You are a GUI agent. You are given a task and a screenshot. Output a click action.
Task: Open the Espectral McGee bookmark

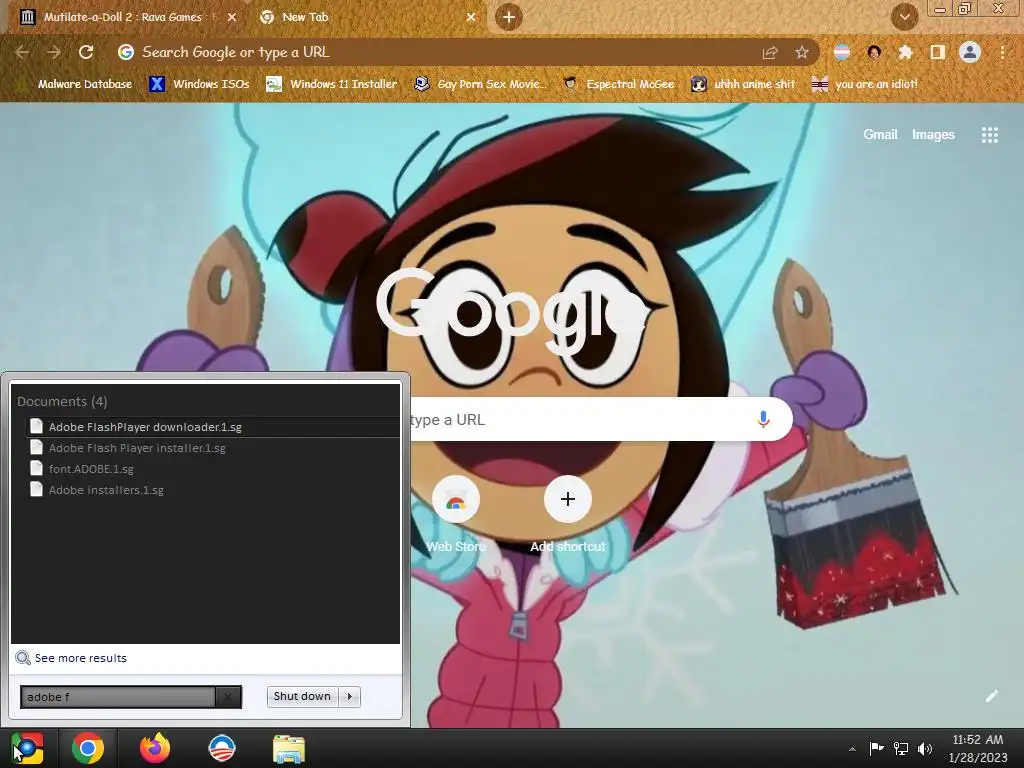coord(618,84)
